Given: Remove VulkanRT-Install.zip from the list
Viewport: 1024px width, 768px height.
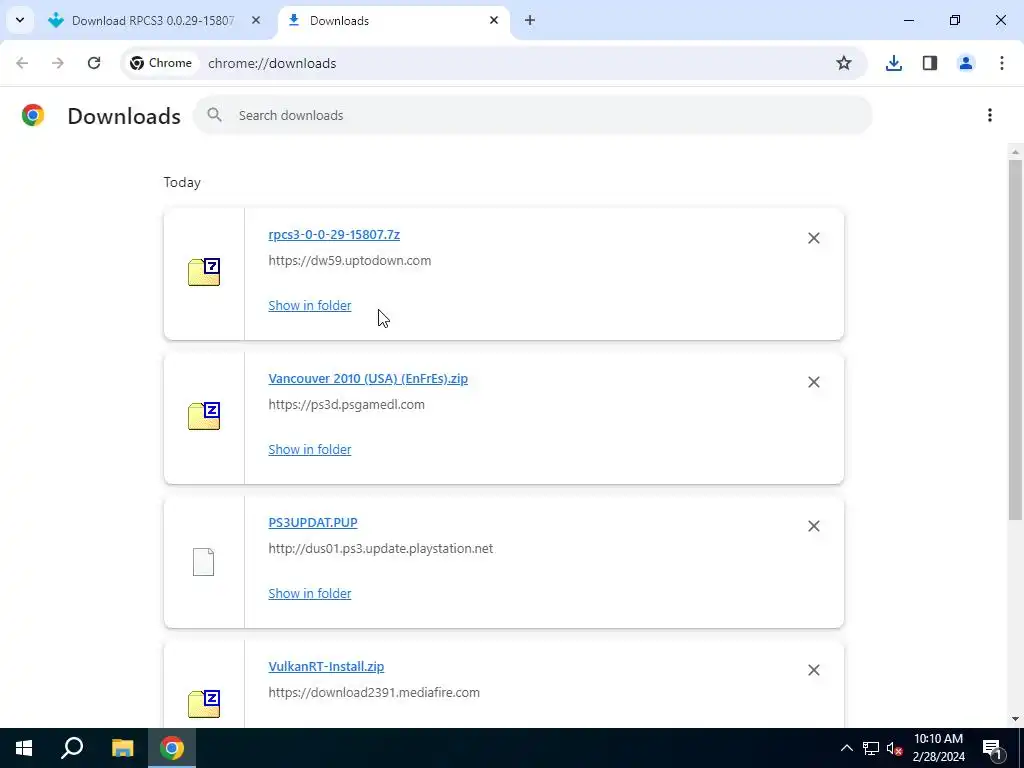Looking at the screenshot, I should (x=814, y=670).
